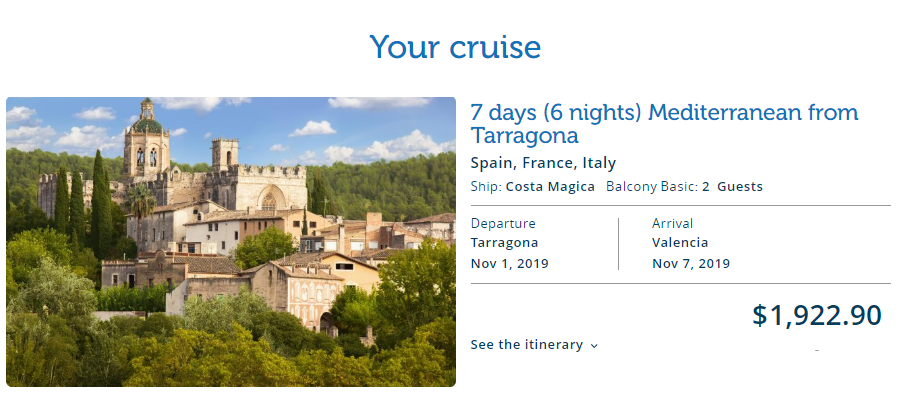Select the 7 days Mediterranean cruise title
Screen dimensions: 900x393
[665, 123]
